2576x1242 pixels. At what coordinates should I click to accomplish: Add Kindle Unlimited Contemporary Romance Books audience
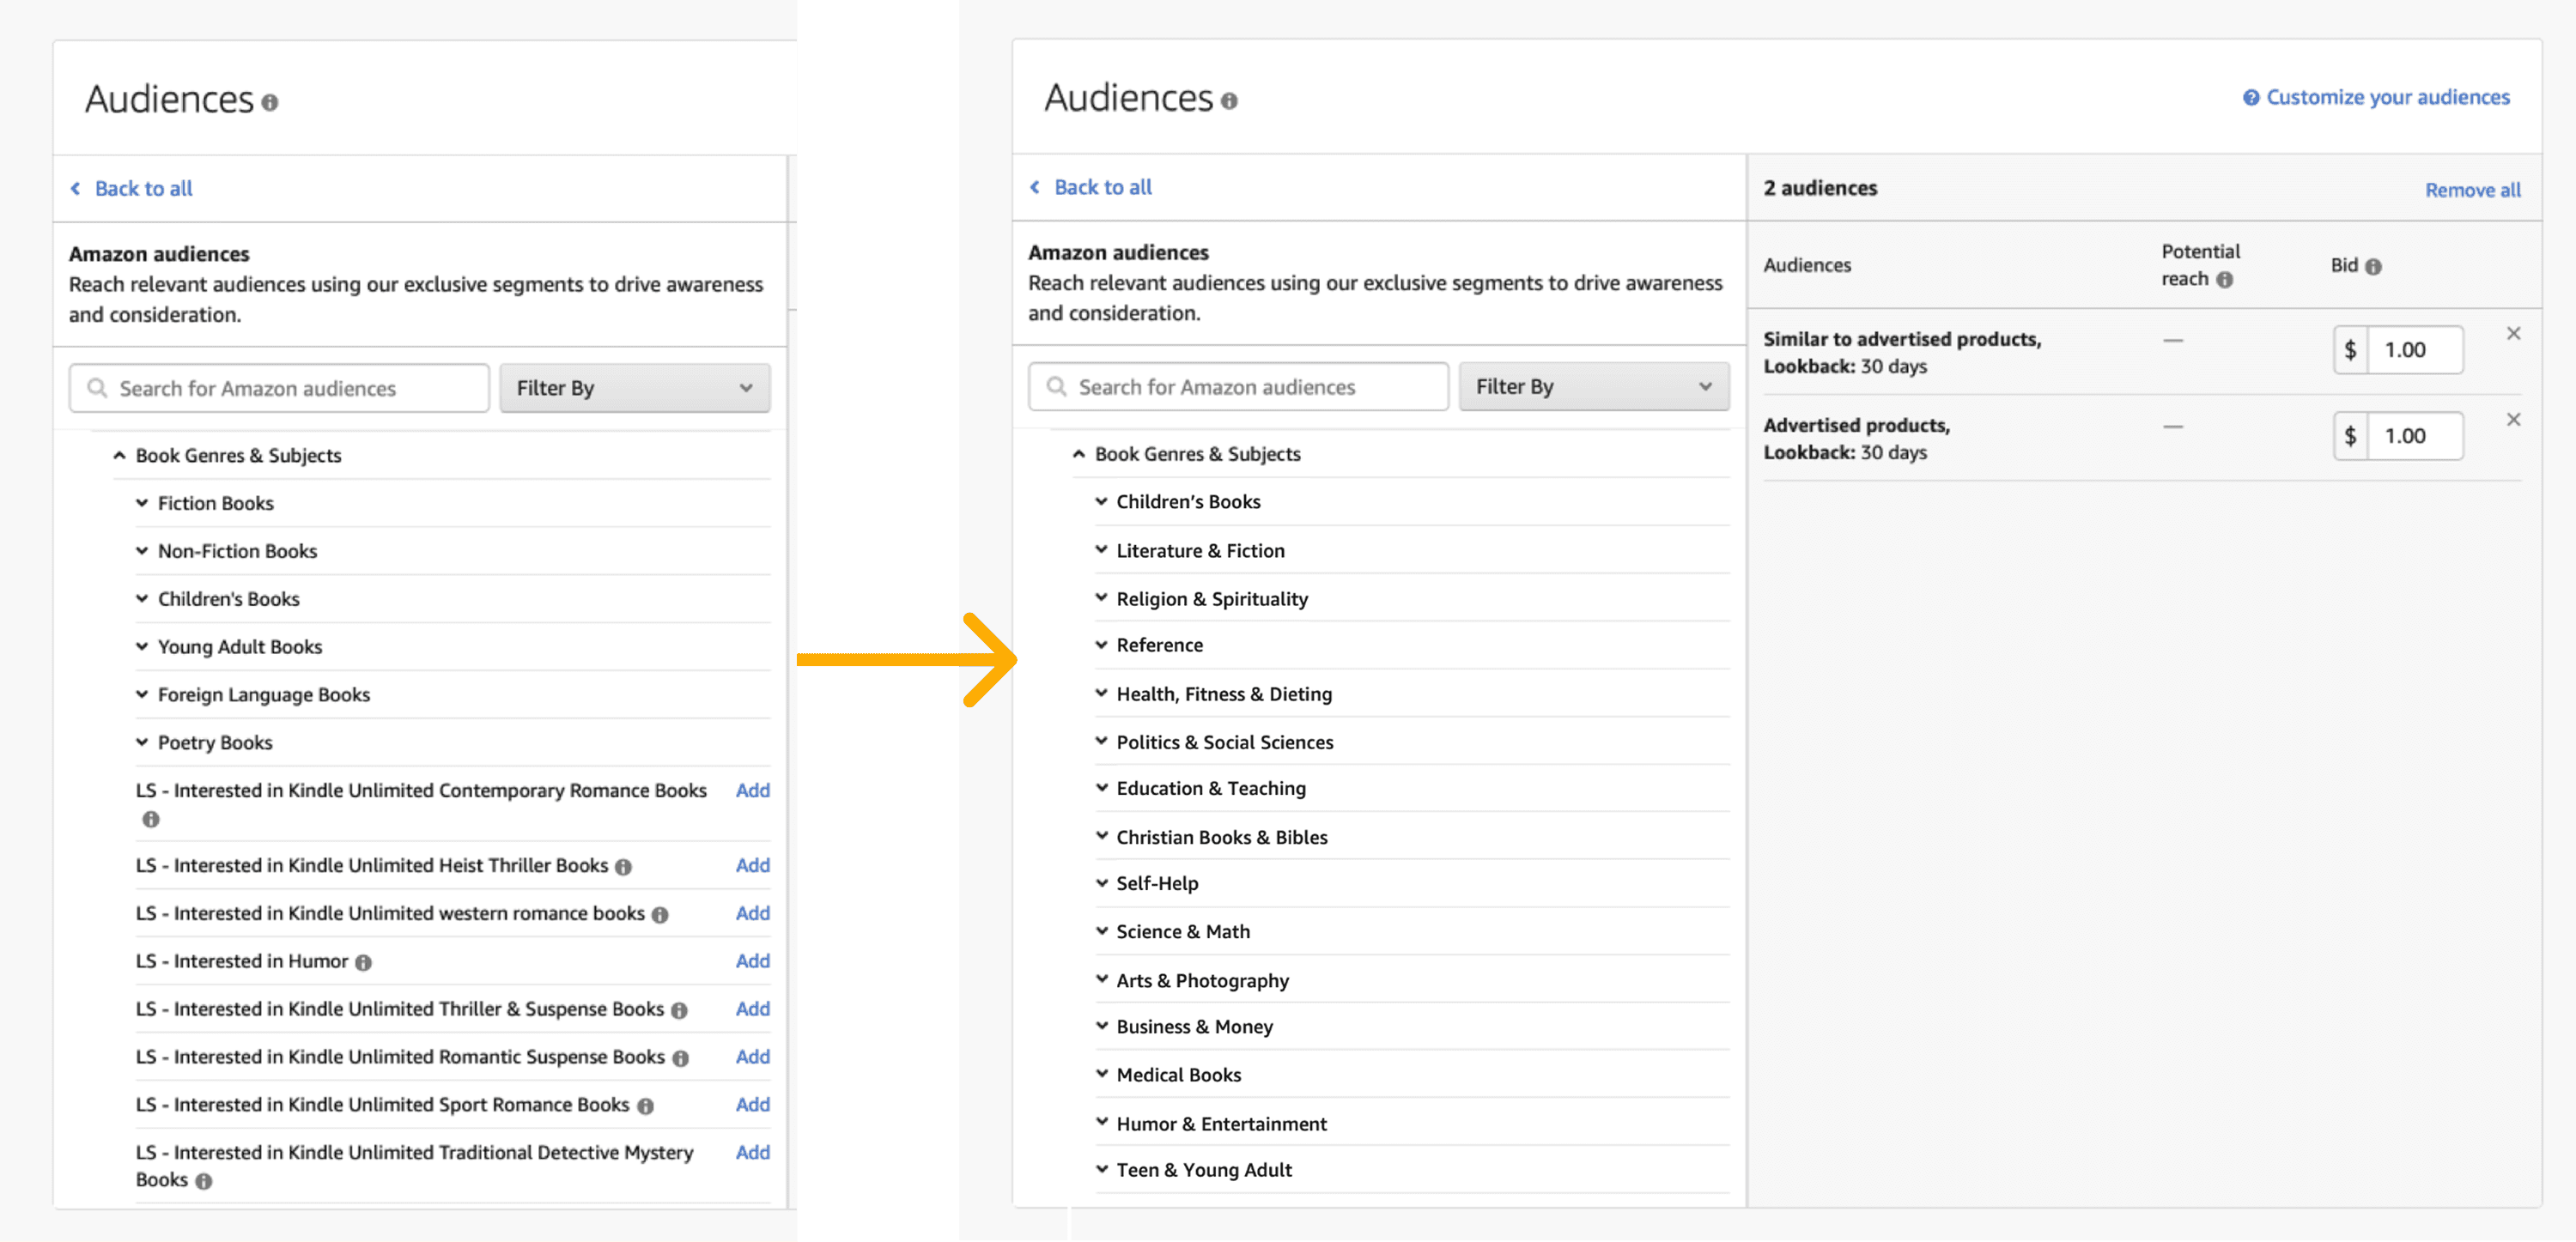coord(752,790)
